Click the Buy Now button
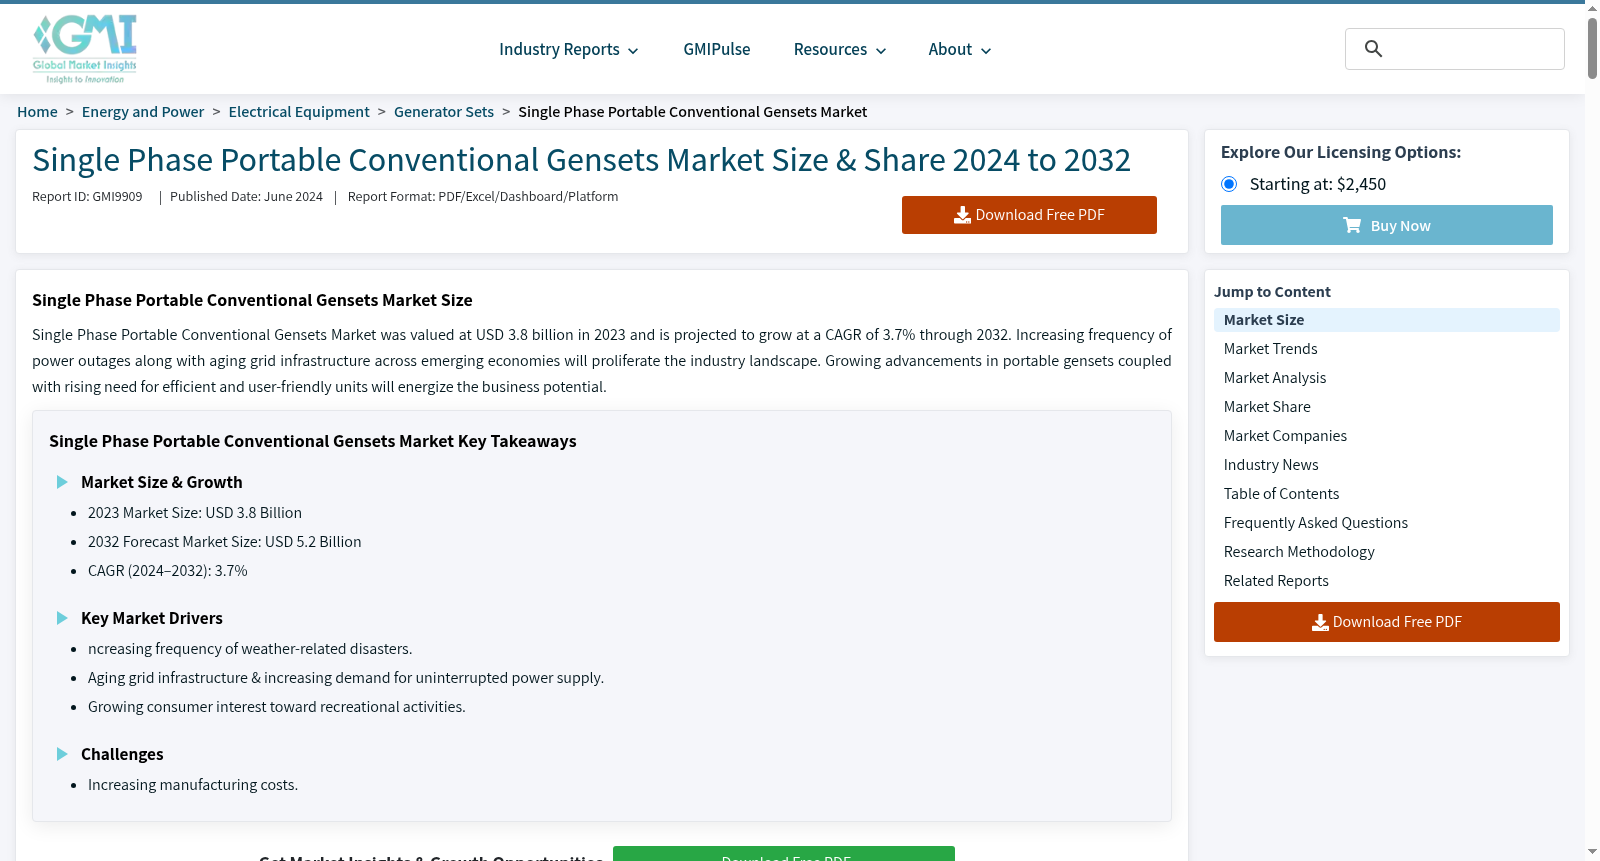 coord(1386,225)
